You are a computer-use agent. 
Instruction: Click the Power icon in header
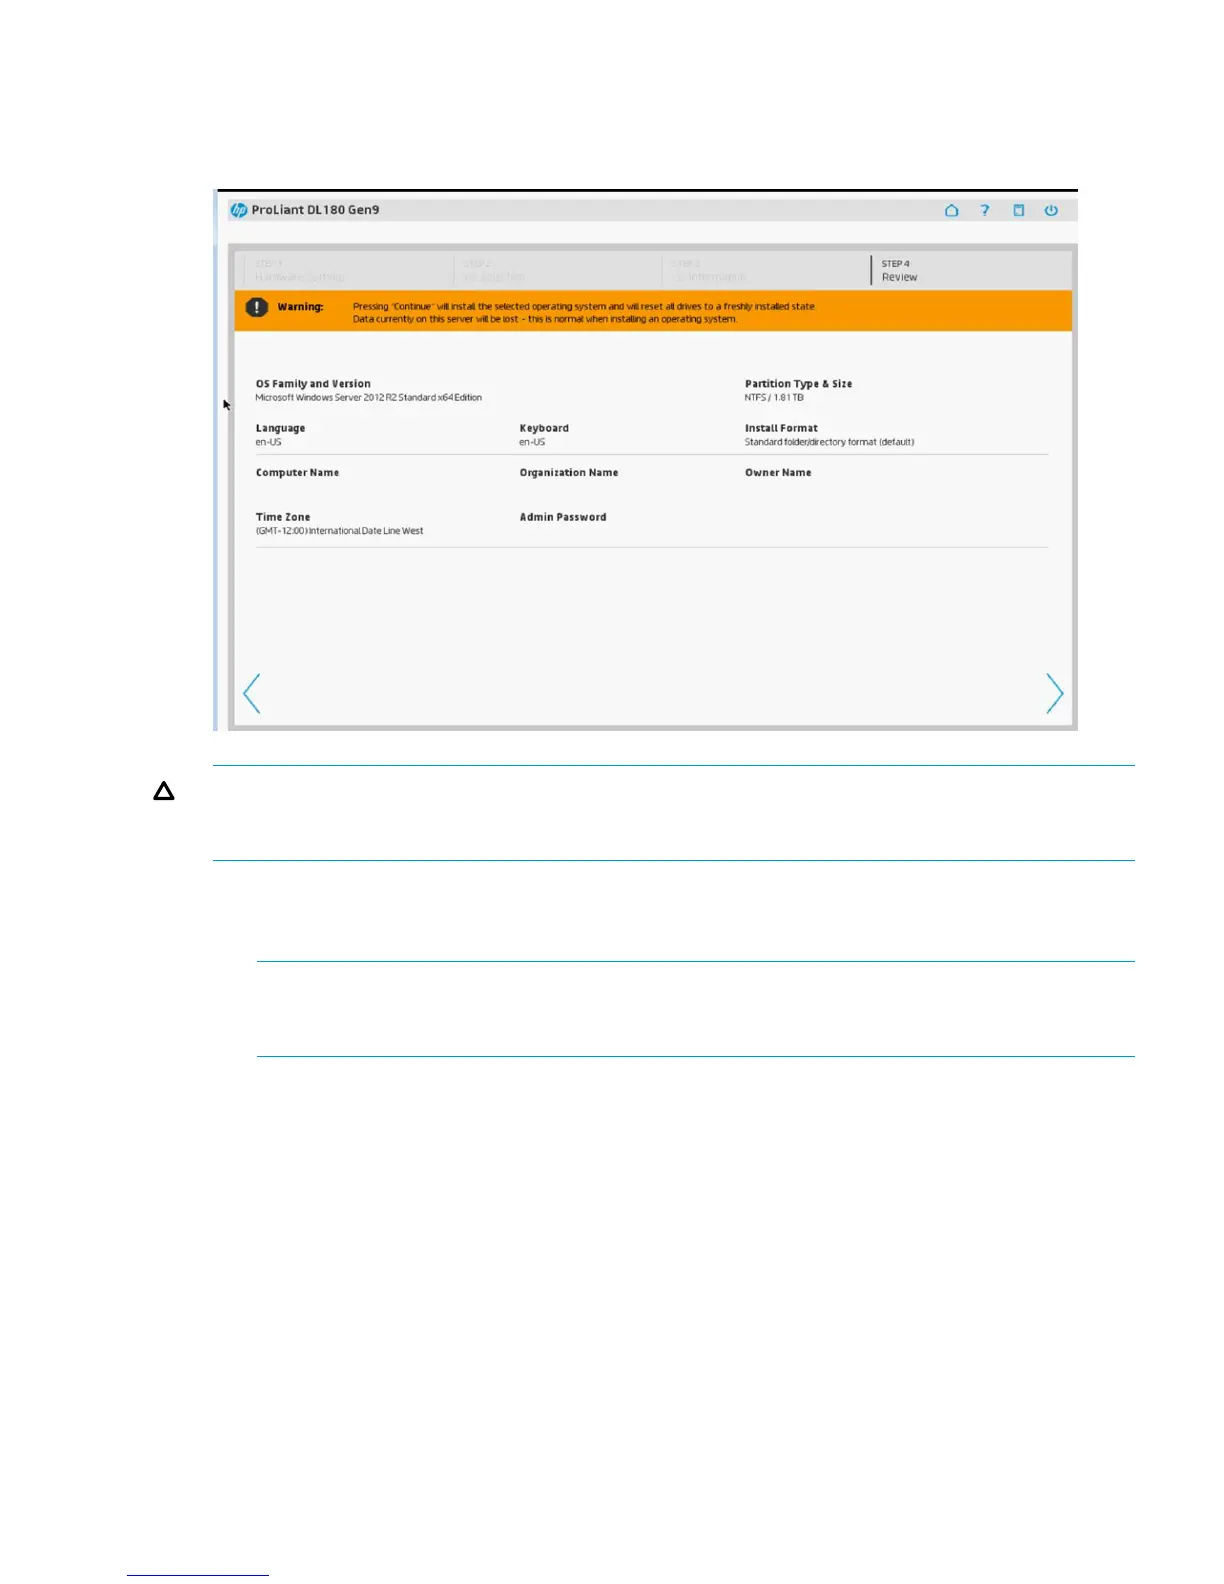[x=1051, y=210]
